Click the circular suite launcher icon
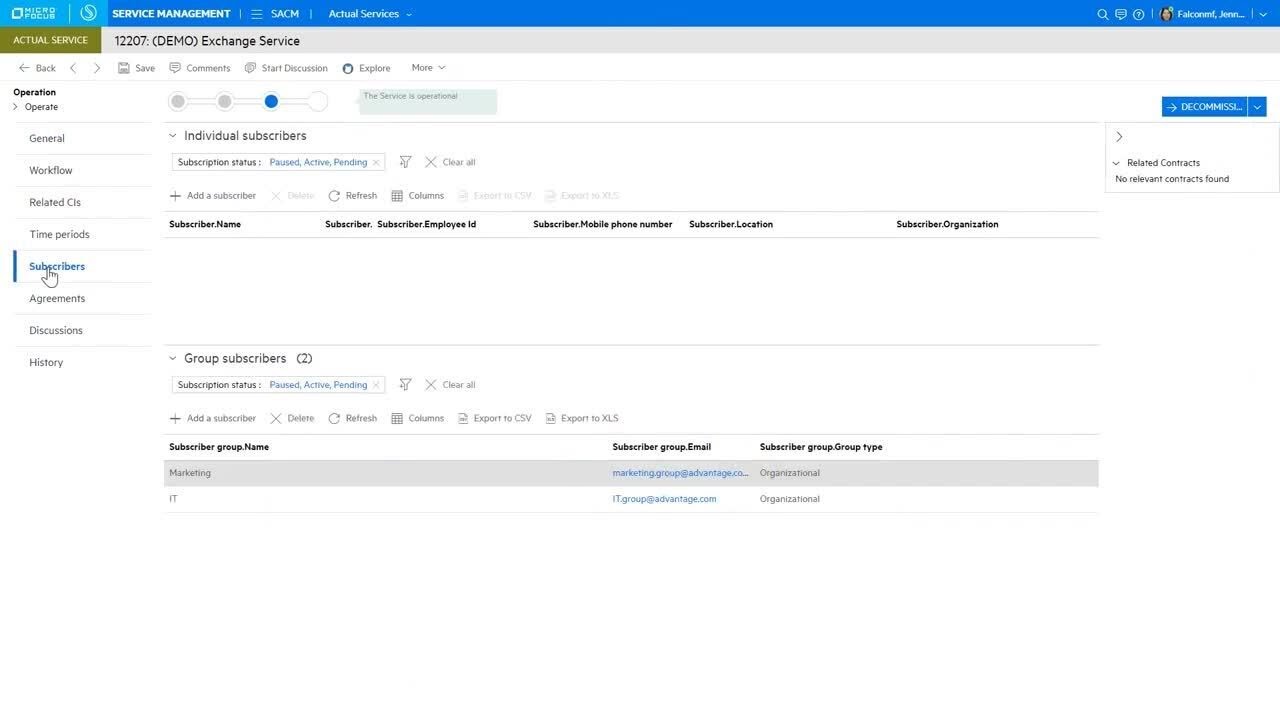 88,13
